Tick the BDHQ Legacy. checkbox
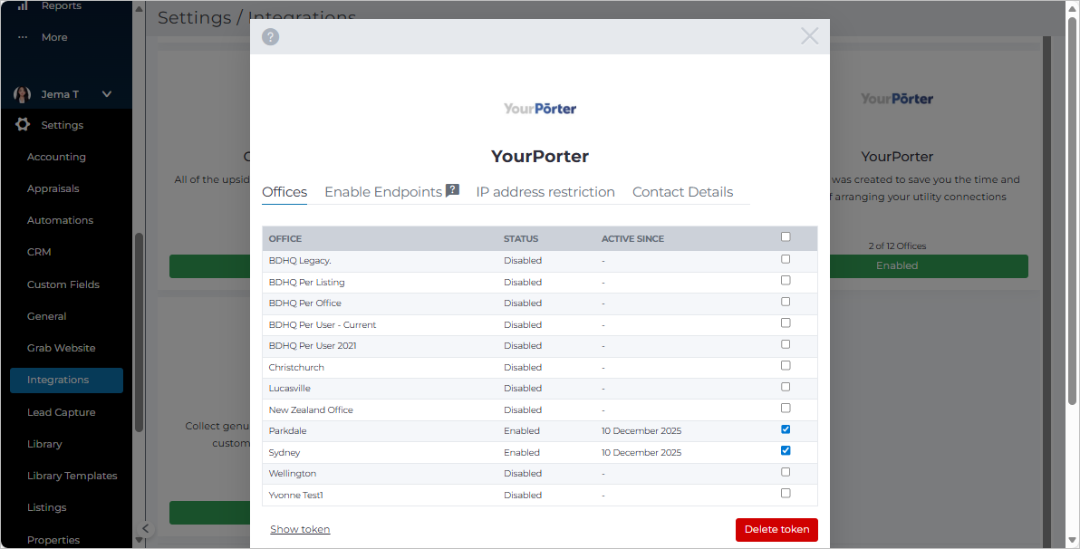Viewport: 1080px width, 549px height. click(786, 259)
